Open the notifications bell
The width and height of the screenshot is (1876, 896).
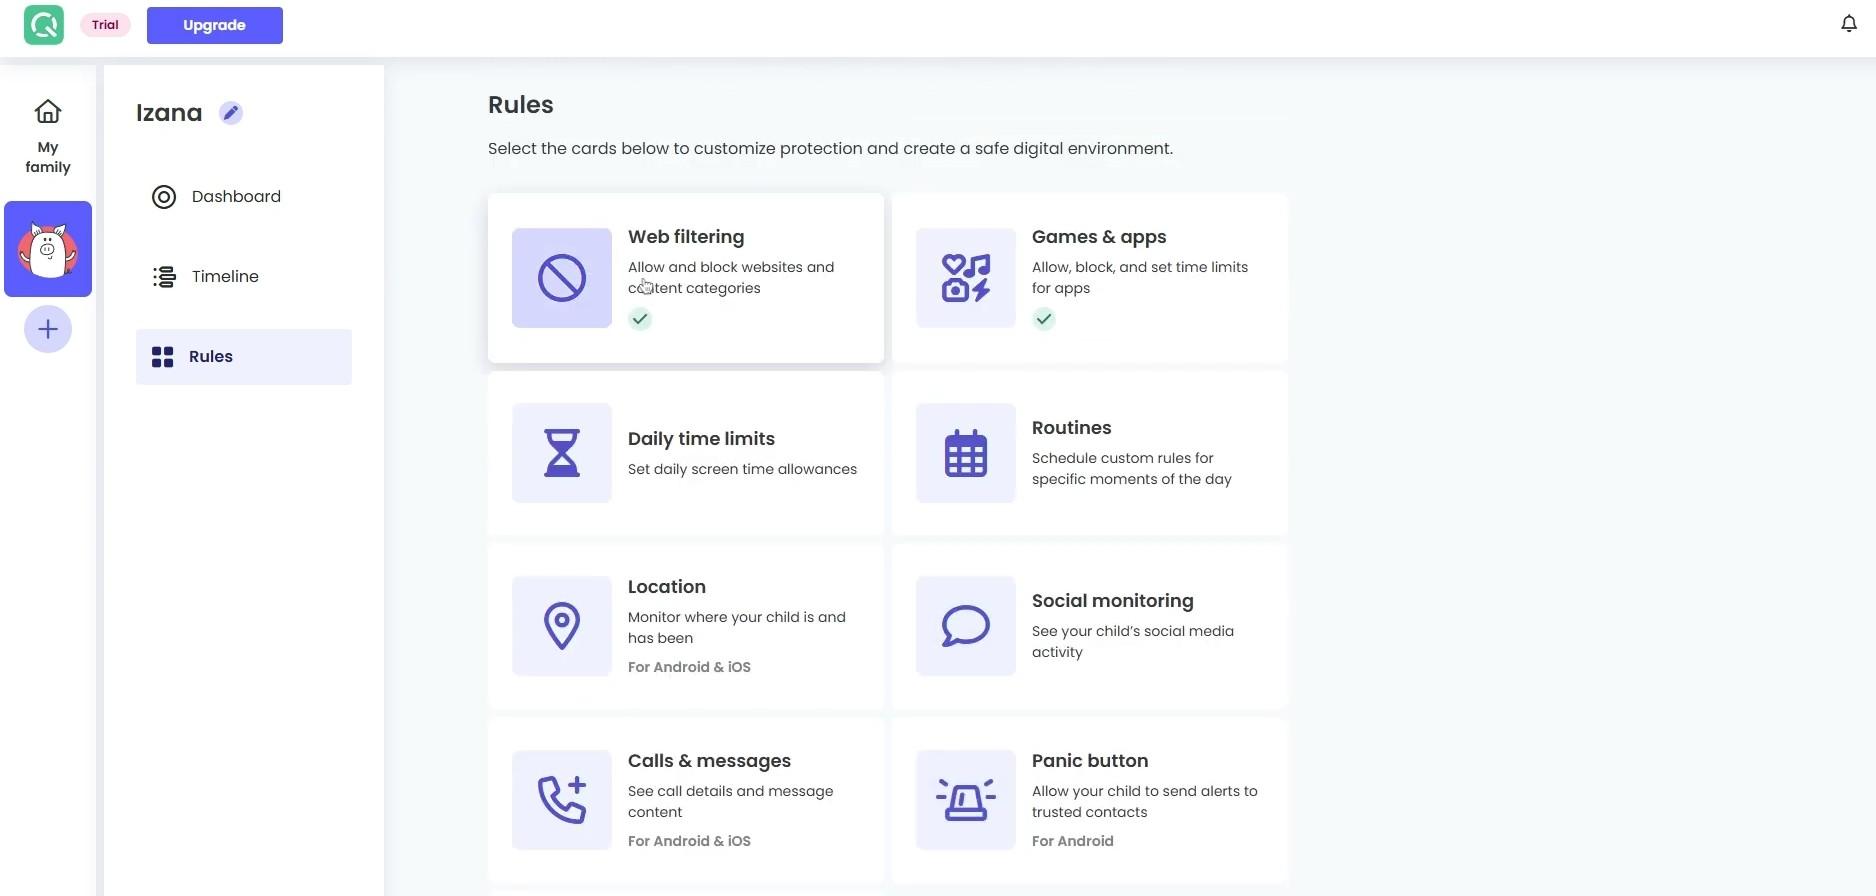click(1849, 24)
